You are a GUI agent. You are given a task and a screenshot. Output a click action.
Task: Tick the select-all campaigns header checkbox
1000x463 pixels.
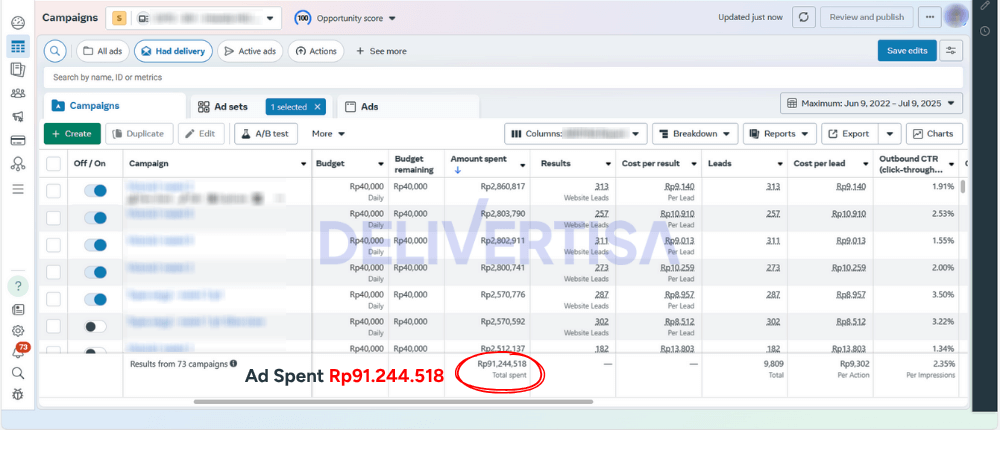(54, 164)
